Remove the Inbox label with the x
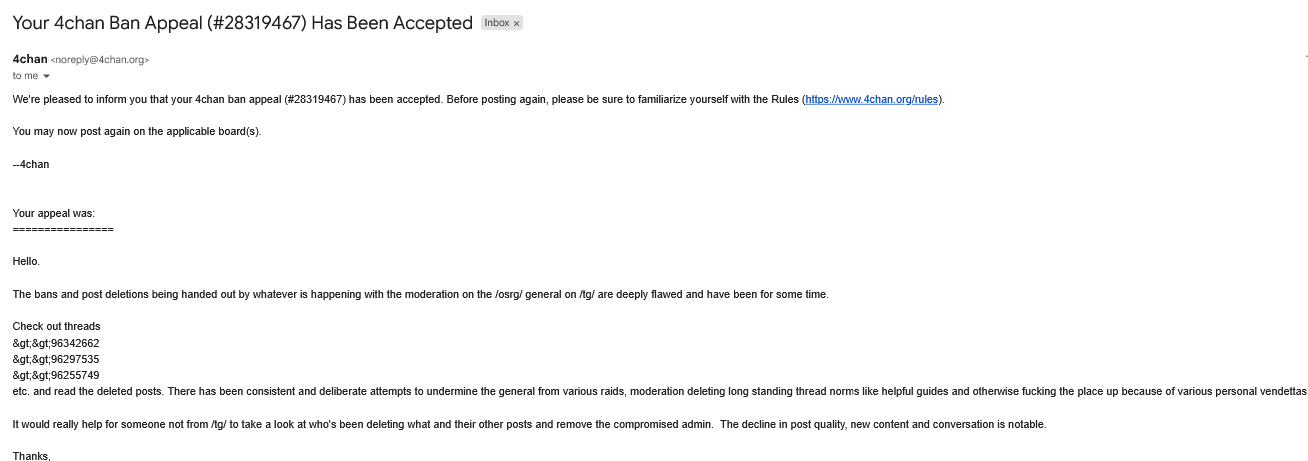The width and height of the screenshot is (1308, 461). click(x=517, y=23)
